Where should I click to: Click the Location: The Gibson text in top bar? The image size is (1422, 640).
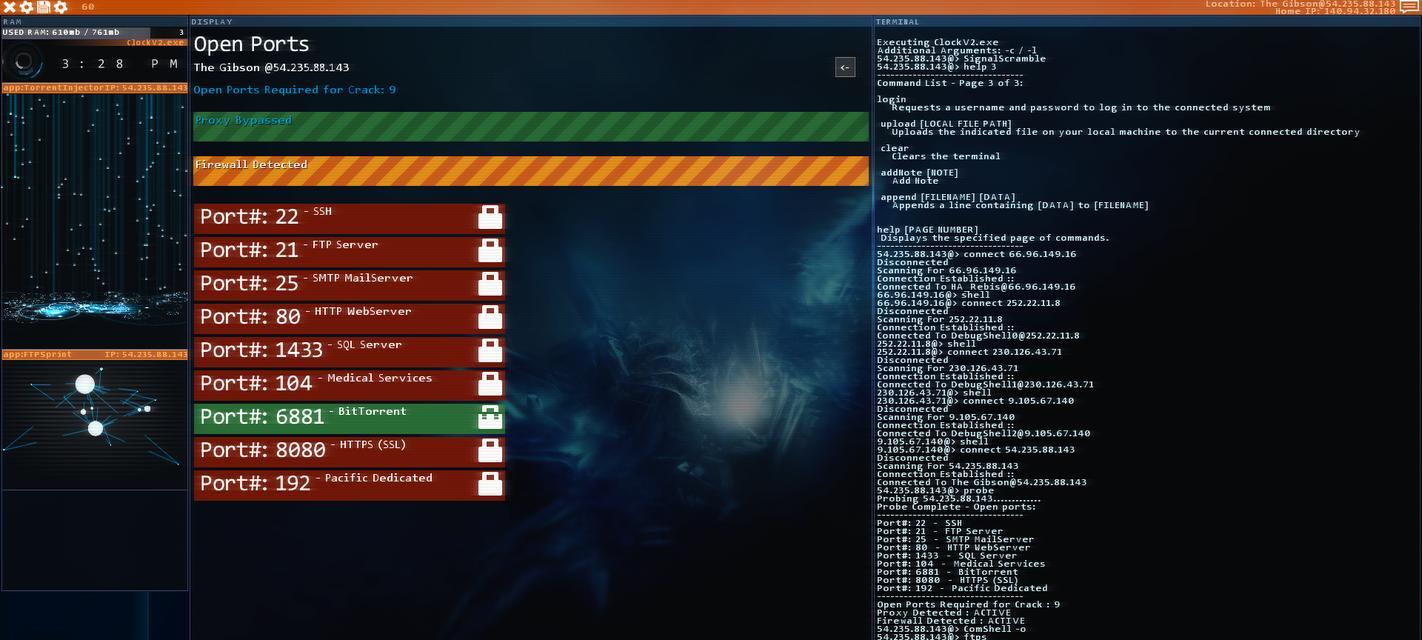1300,4
